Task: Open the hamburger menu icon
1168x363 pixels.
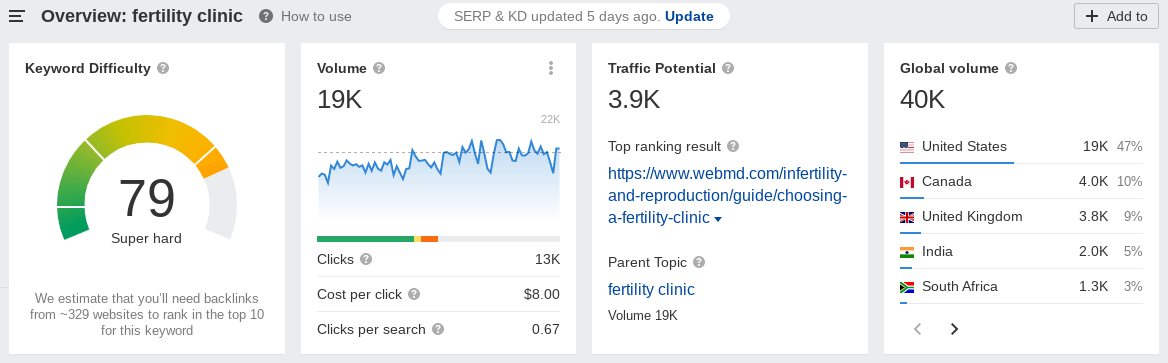Action: tap(16, 16)
